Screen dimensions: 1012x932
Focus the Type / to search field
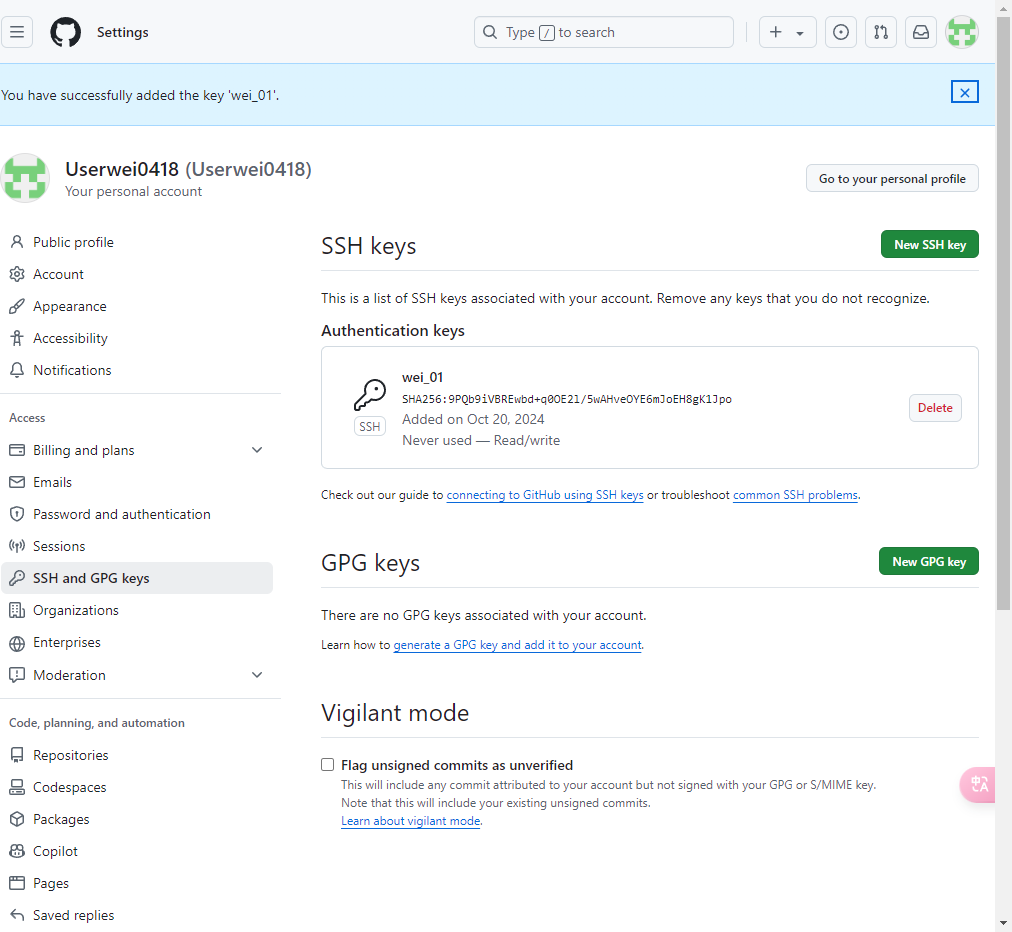coord(603,32)
